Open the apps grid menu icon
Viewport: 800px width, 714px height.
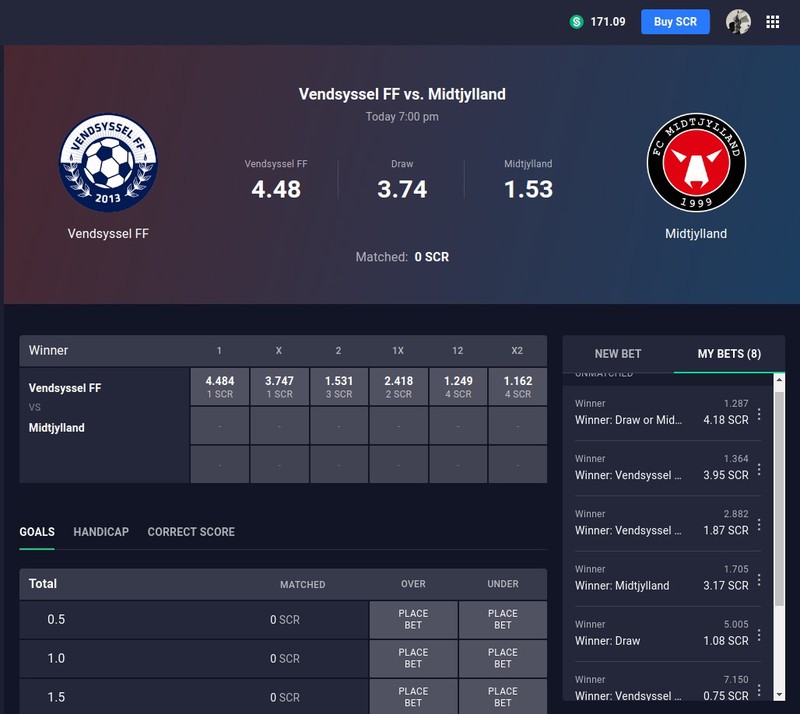pos(772,22)
